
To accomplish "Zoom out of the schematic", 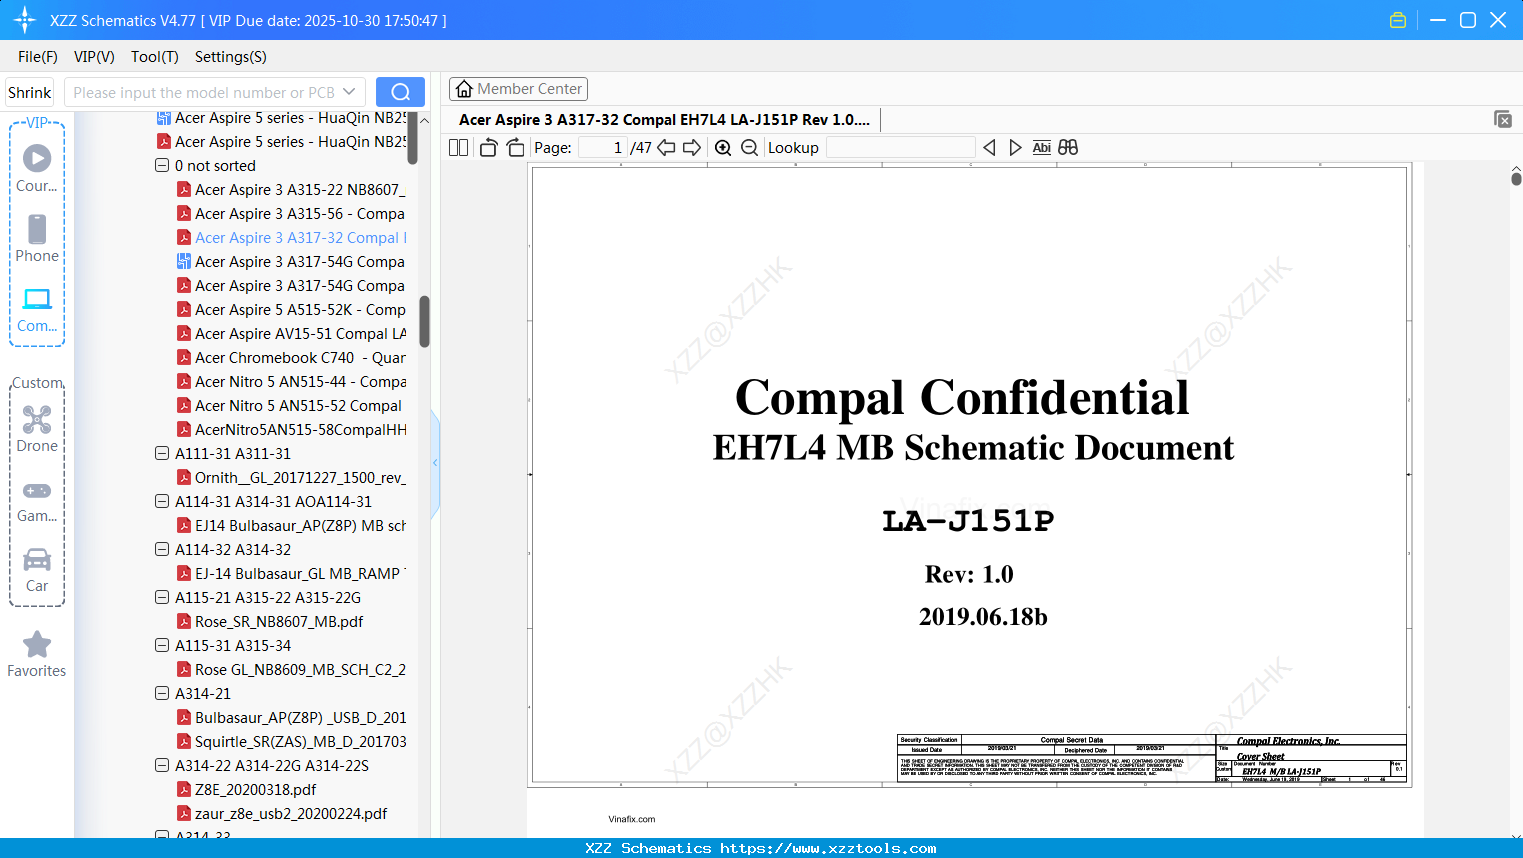I will [x=750, y=148].
